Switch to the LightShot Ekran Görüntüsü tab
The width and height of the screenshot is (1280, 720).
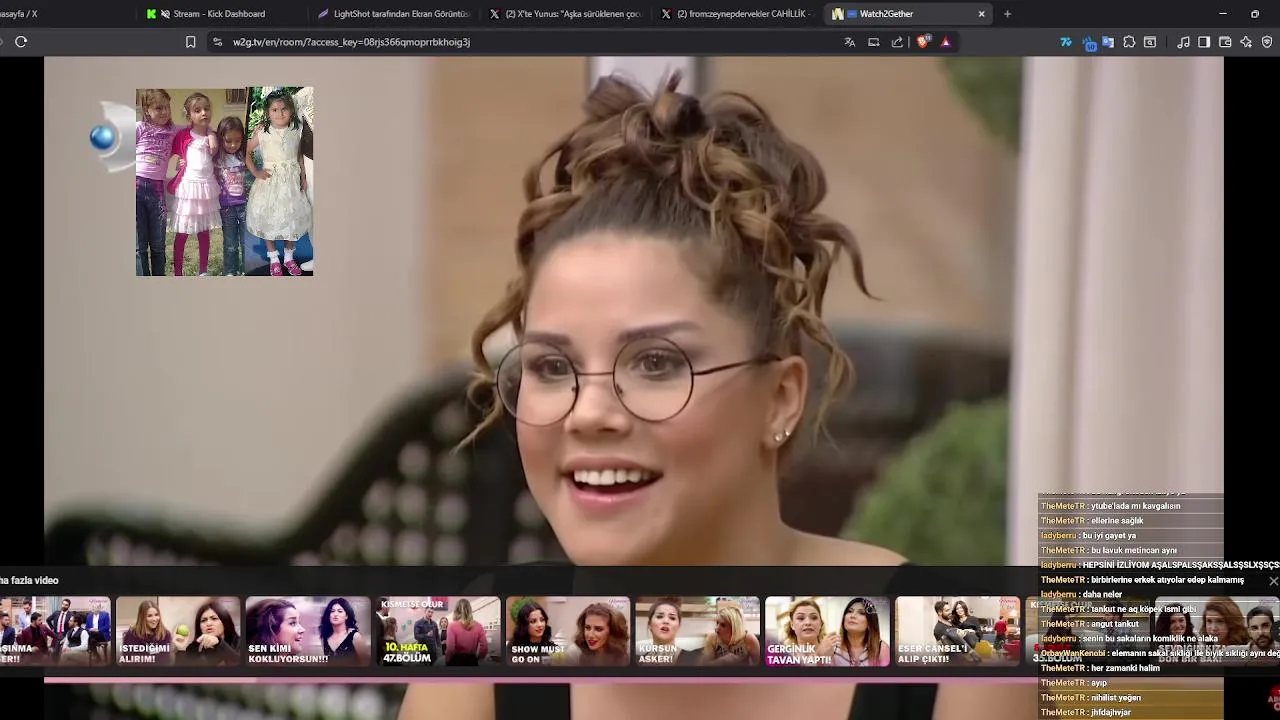[x=393, y=14]
